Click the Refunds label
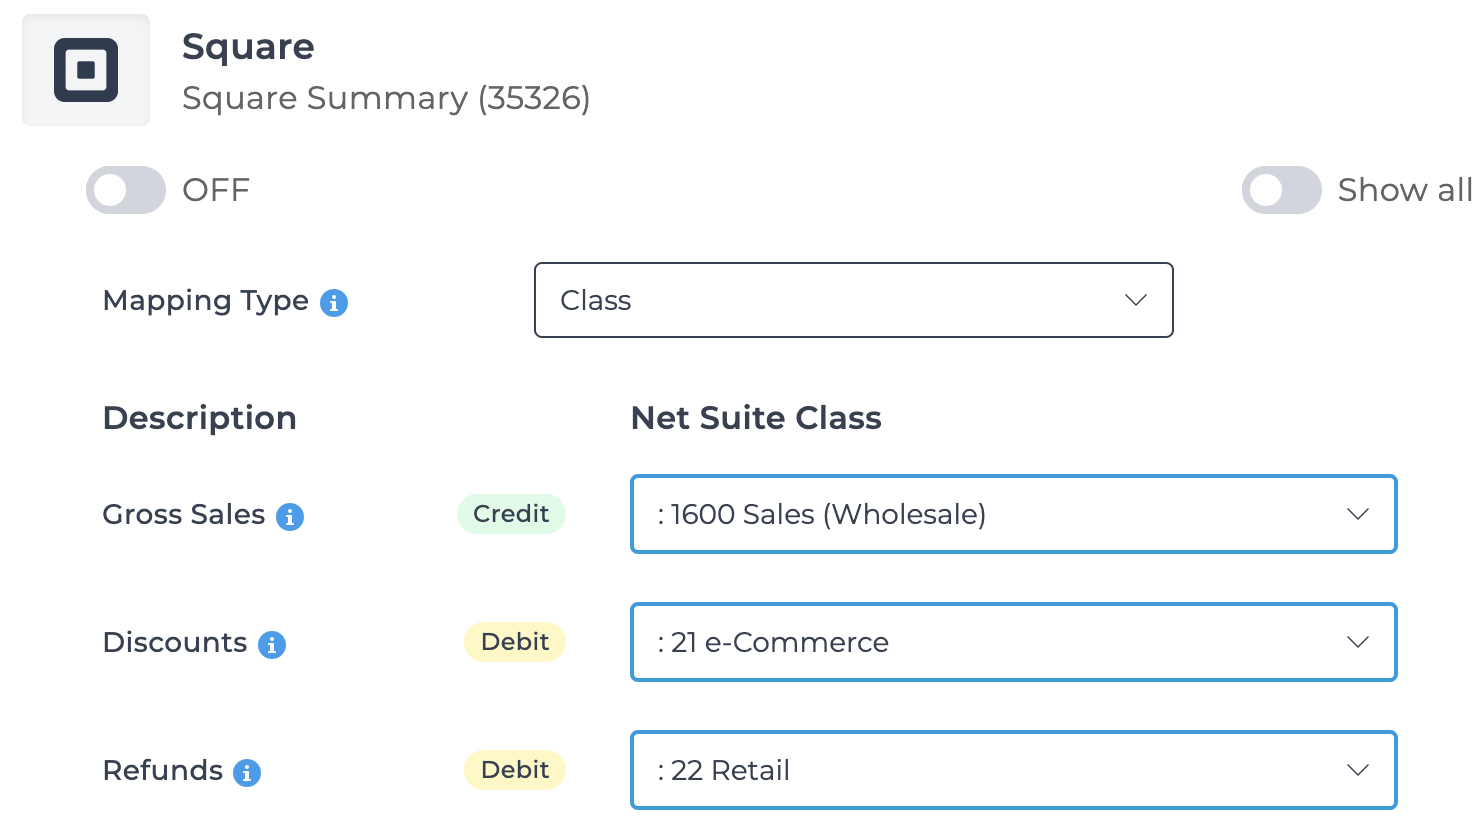1482x836 pixels. click(163, 770)
